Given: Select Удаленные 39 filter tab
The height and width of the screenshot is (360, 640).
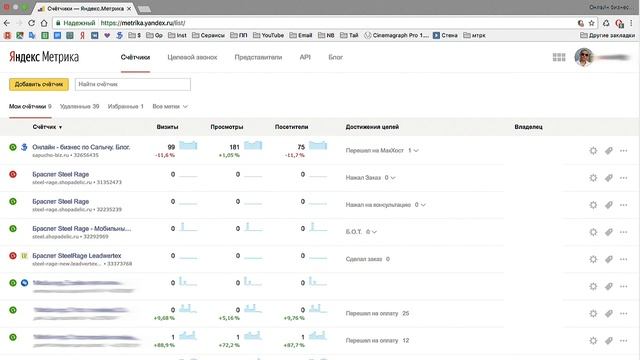Looking at the screenshot, I should click(x=80, y=107).
